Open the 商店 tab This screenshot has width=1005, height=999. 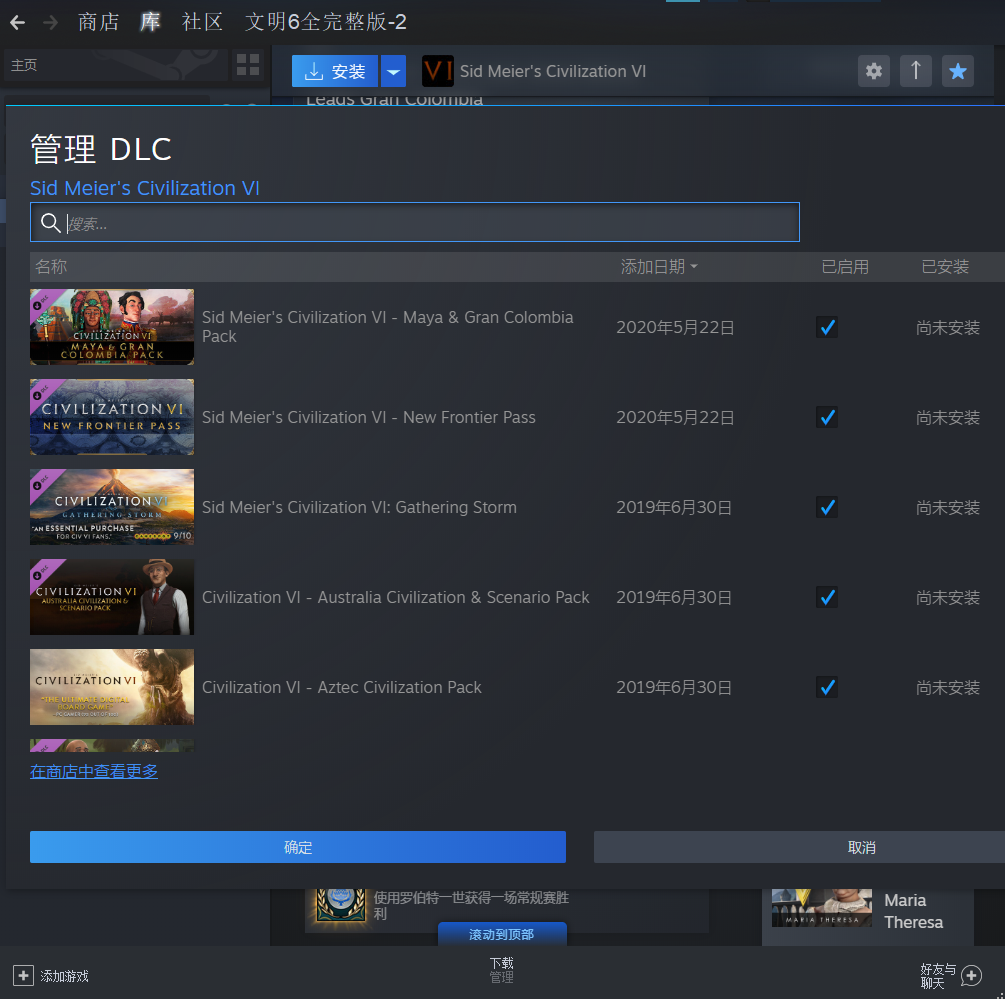(x=99, y=22)
